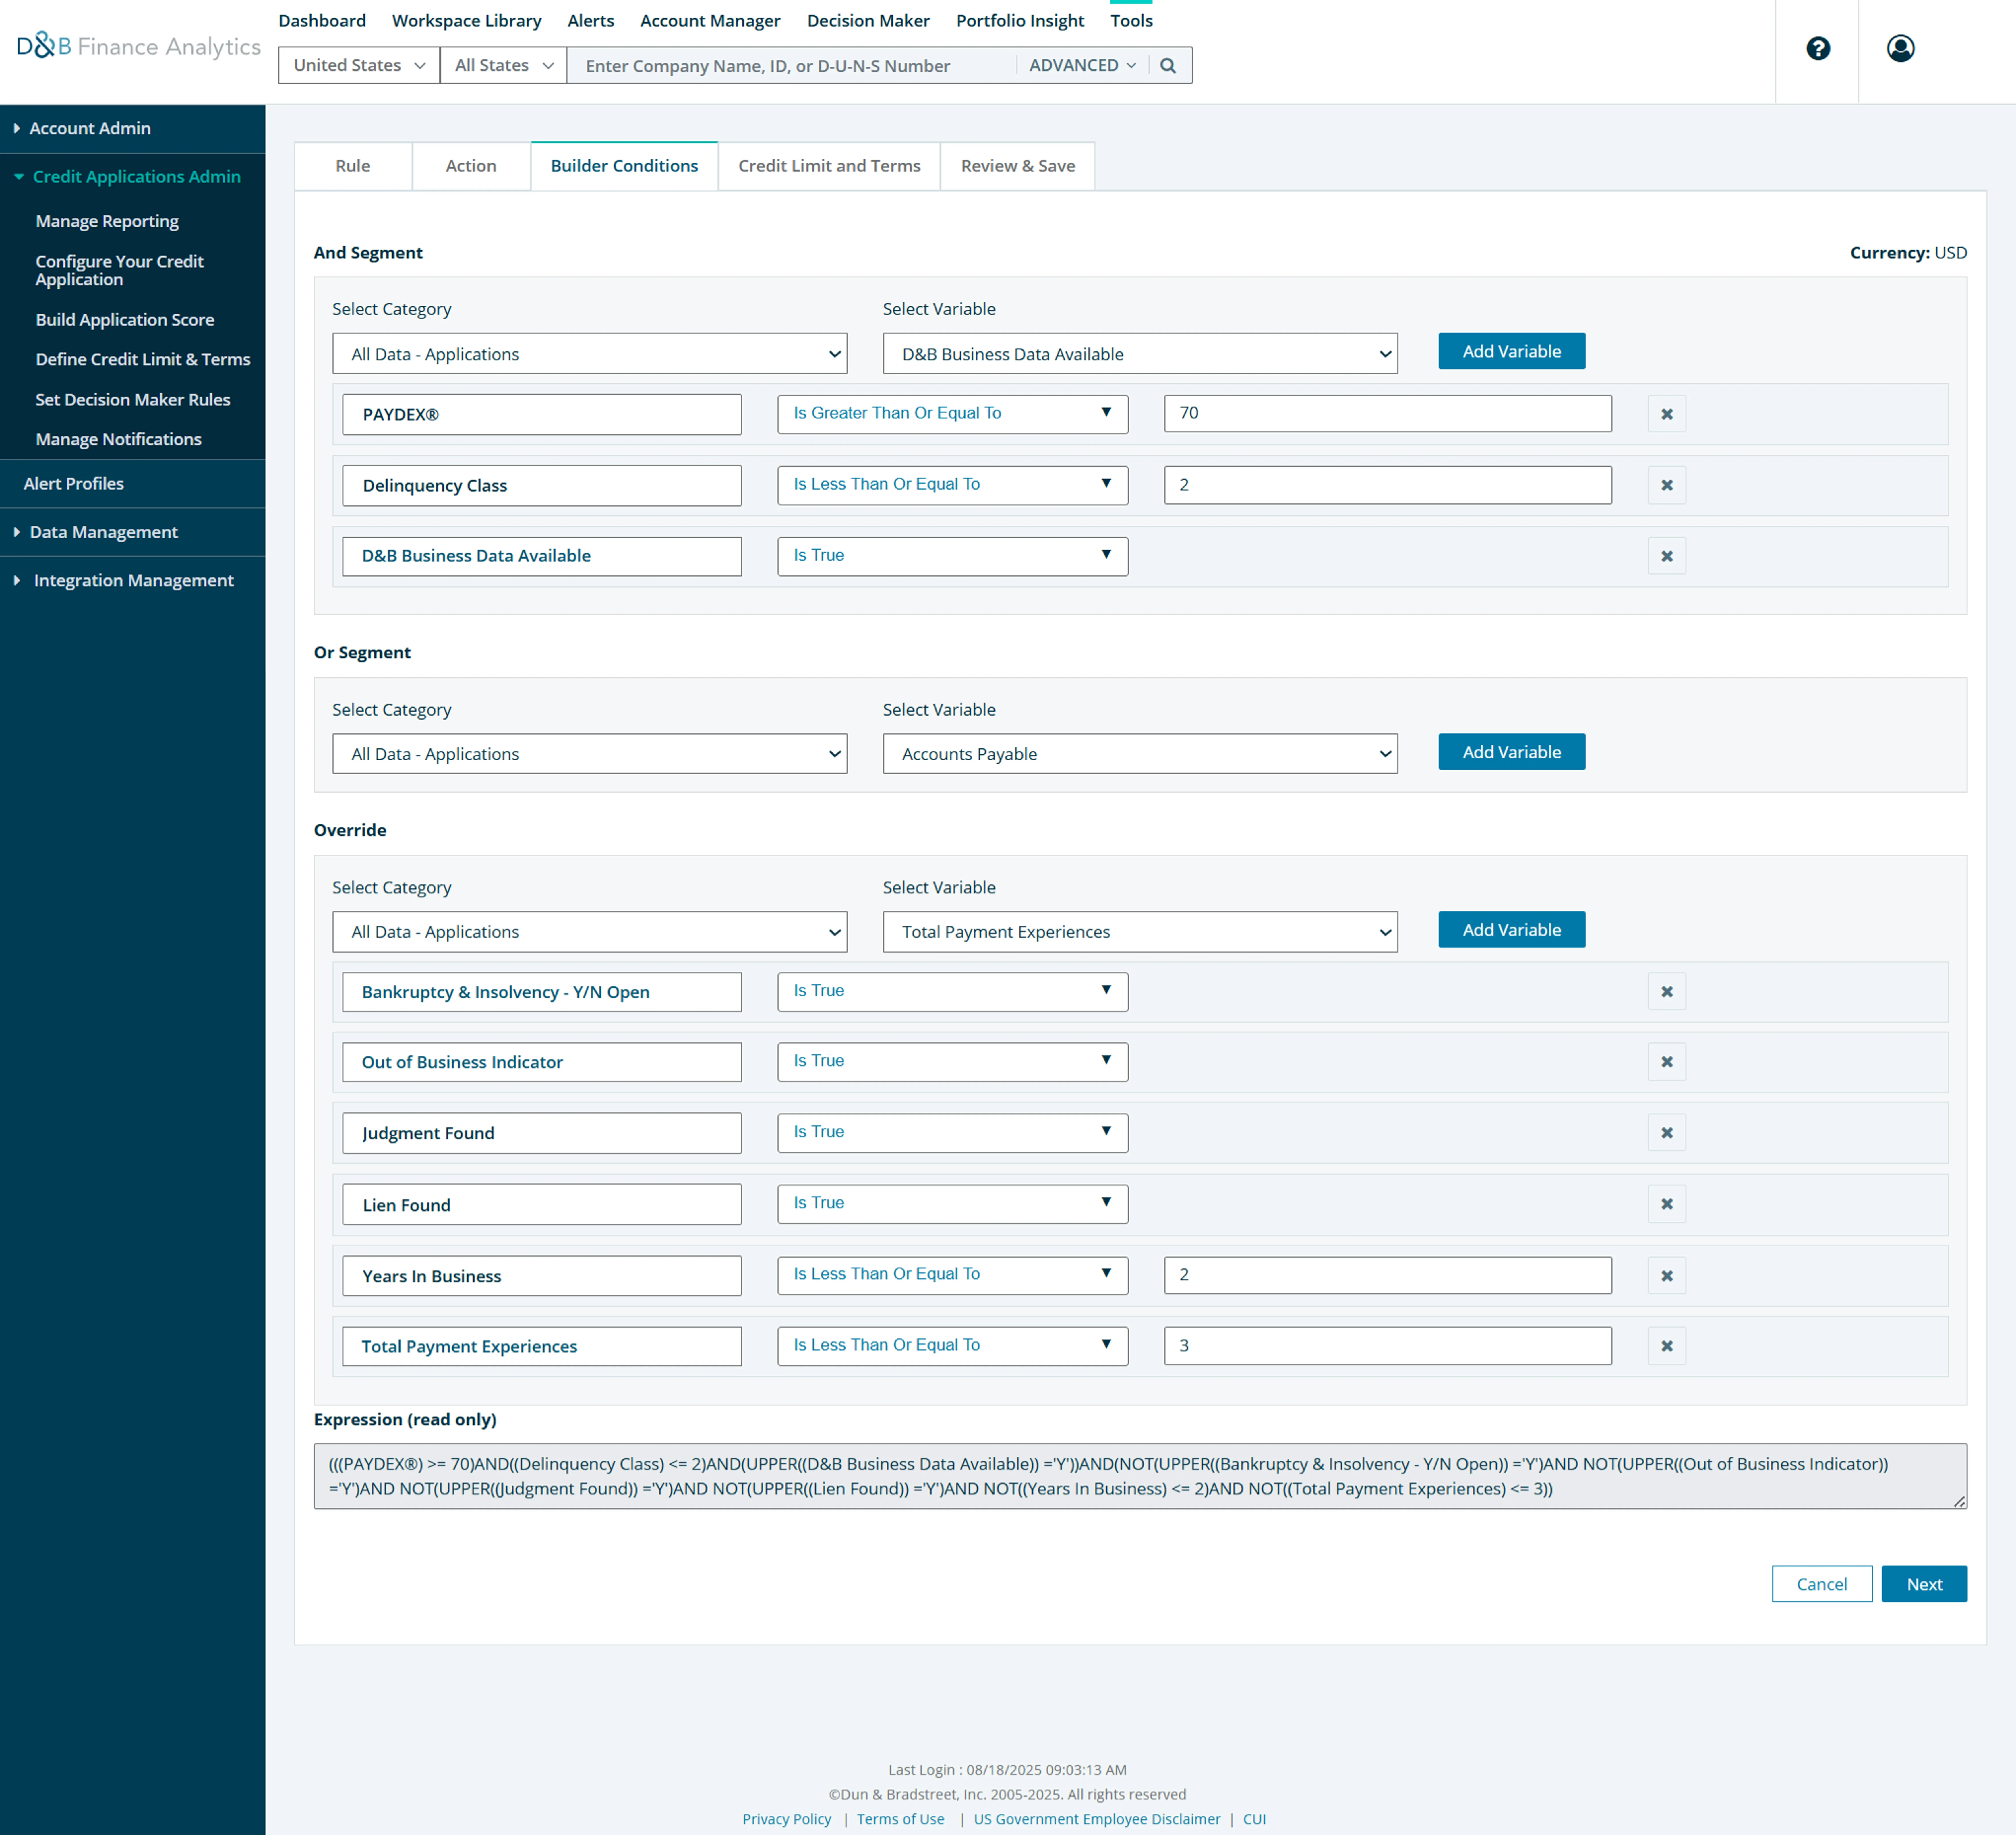Image resolution: width=2016 pixels, height=1835 pixels.
Task: Collapse the Credit Applications Admin section
Action: tap(136, 176)
